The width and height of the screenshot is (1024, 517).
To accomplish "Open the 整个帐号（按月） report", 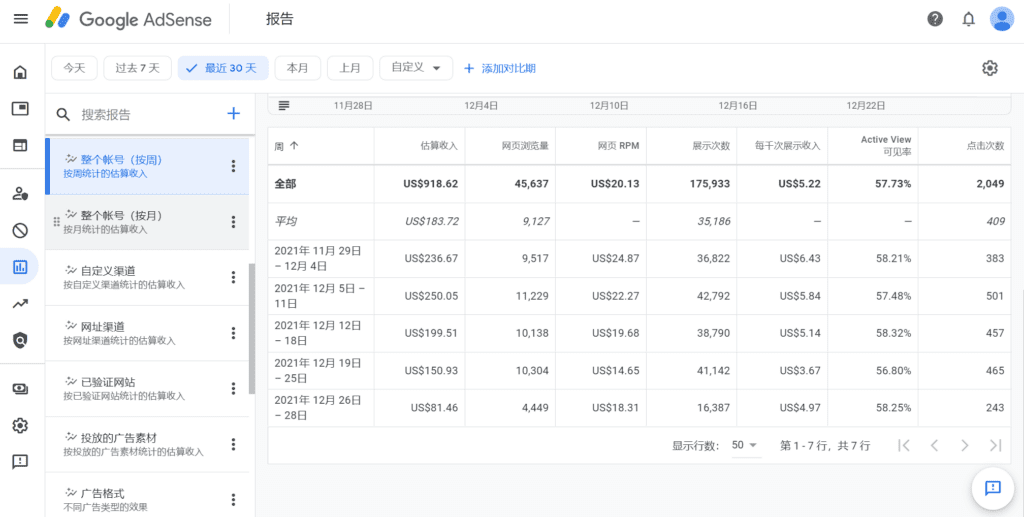I will [x=120, y=221].
